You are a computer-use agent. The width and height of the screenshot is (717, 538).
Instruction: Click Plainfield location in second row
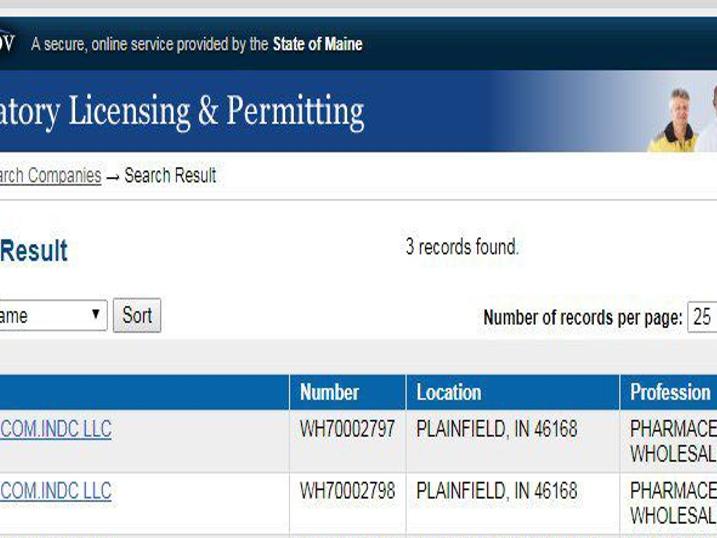click(497, 492)
